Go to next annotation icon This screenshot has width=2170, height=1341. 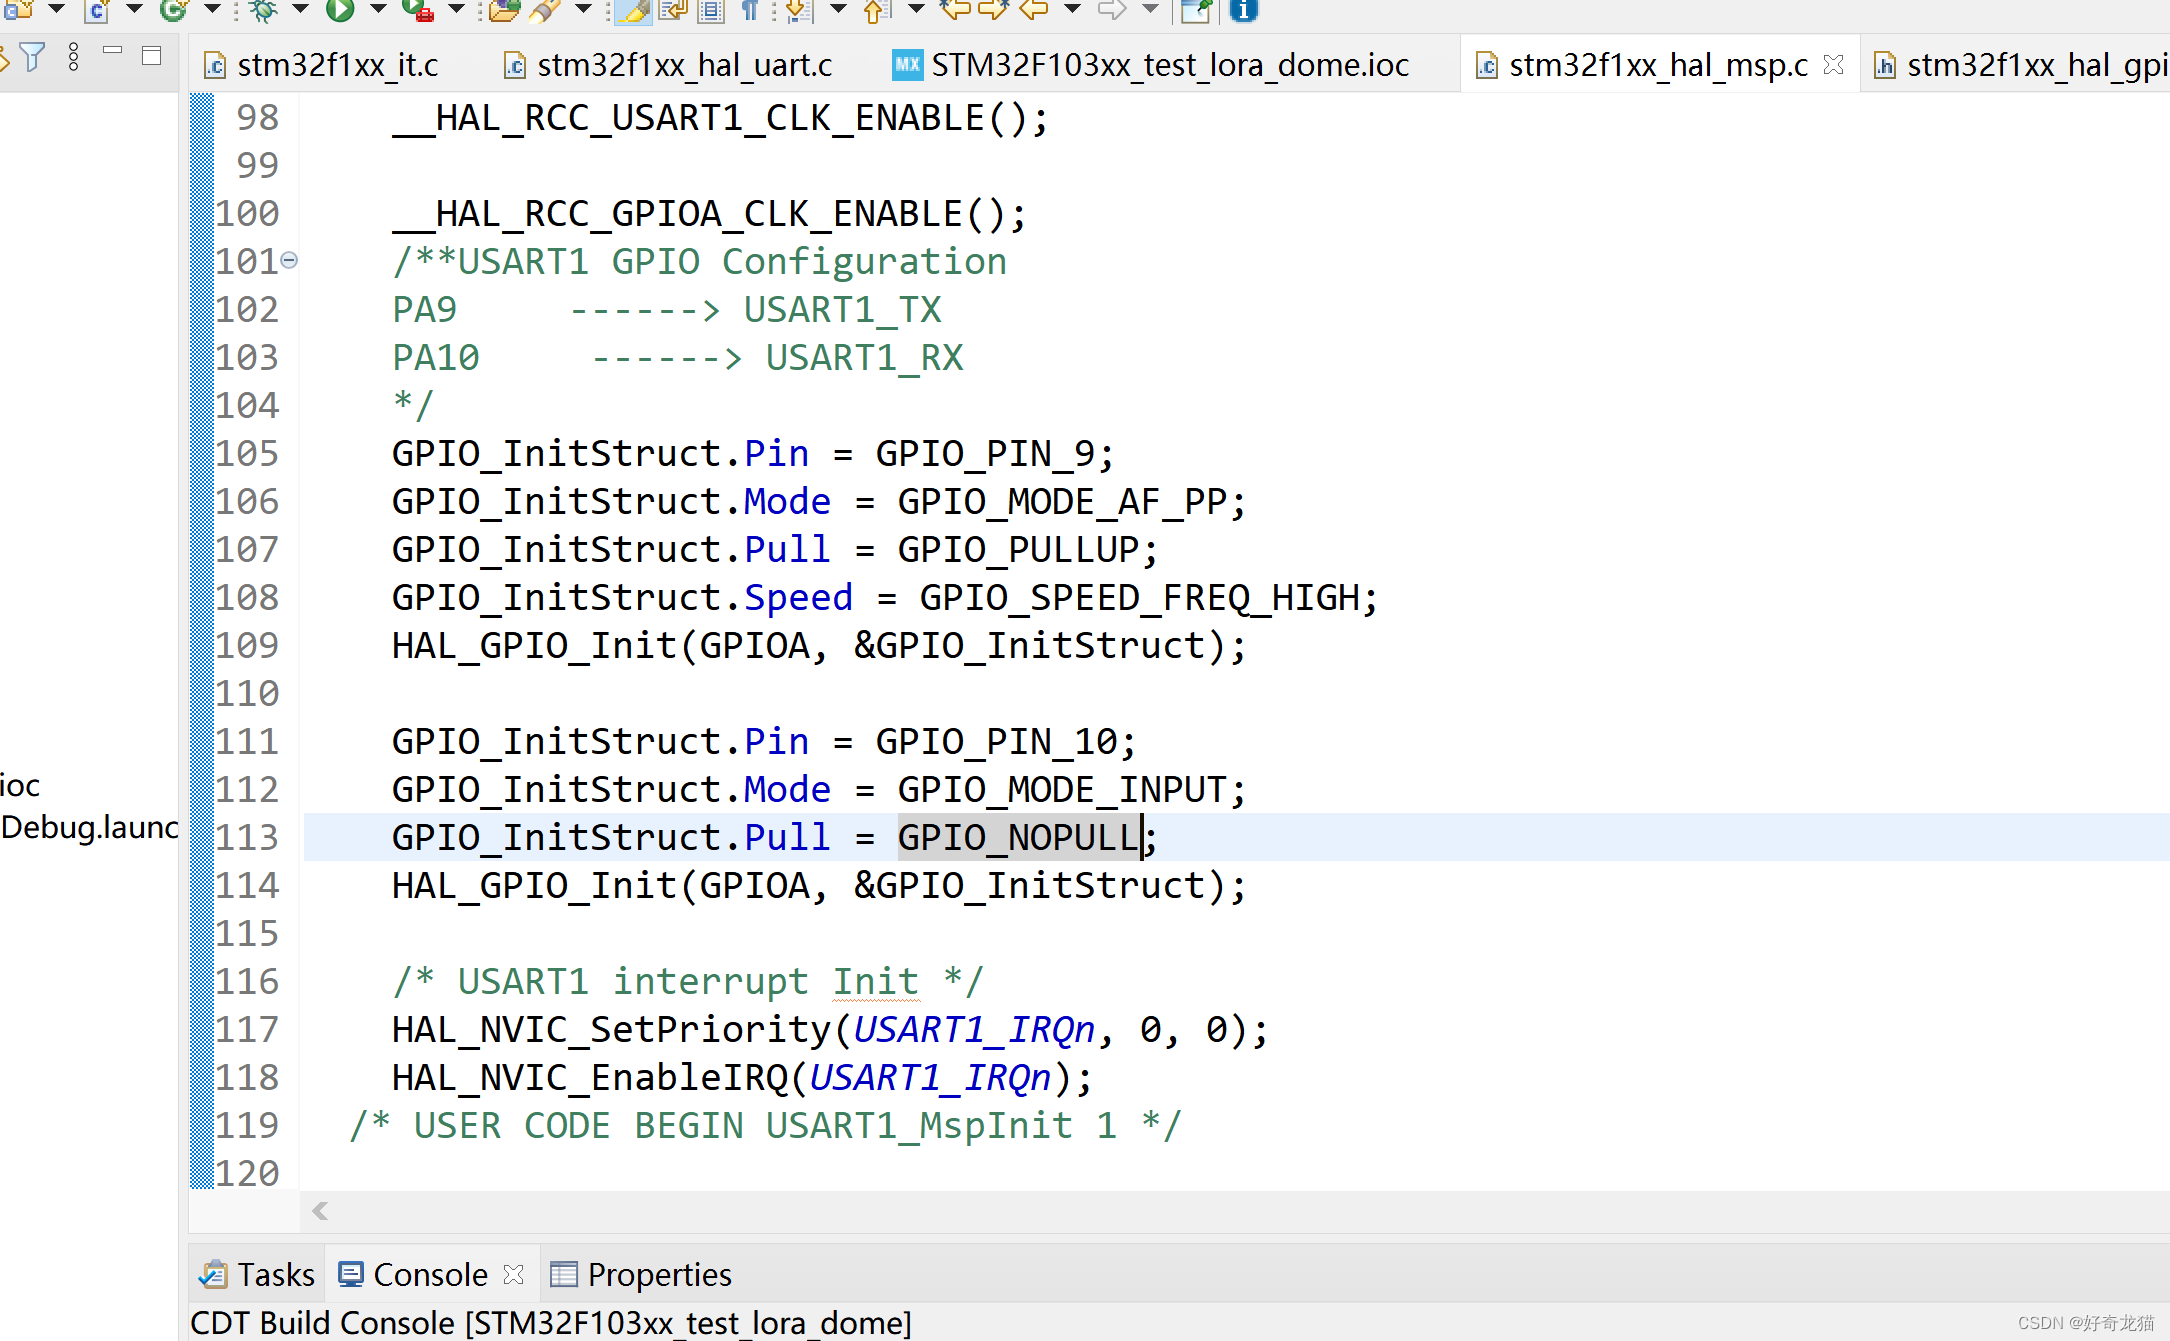click(799, 10)
